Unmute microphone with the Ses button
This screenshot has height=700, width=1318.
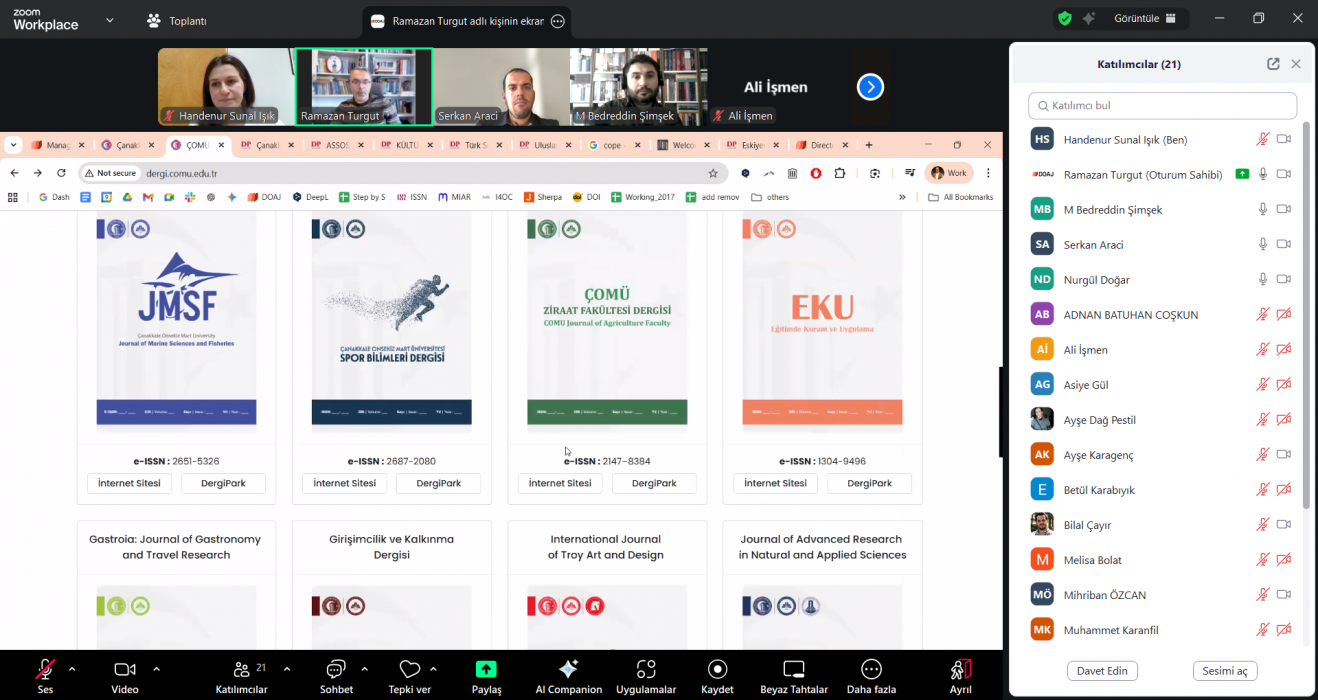click(x=45, y=669)
